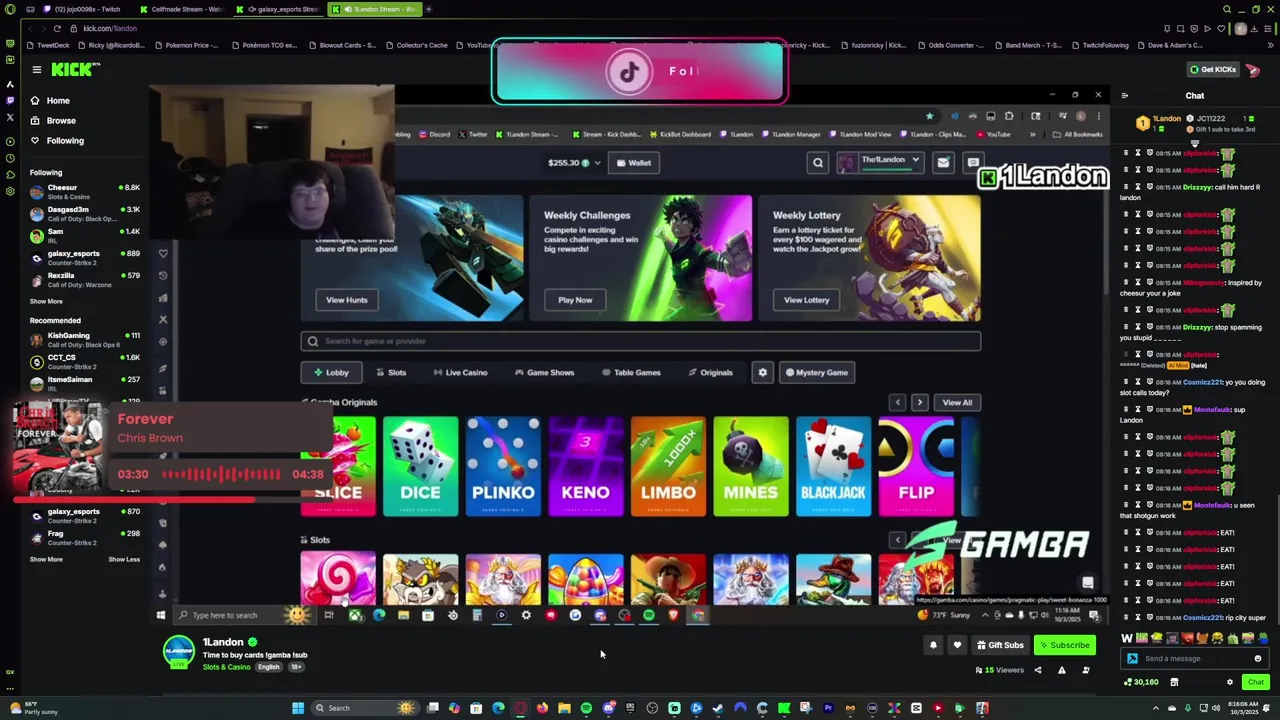
Task: Open the Slots & Casino category link
Action: (227, 667)
